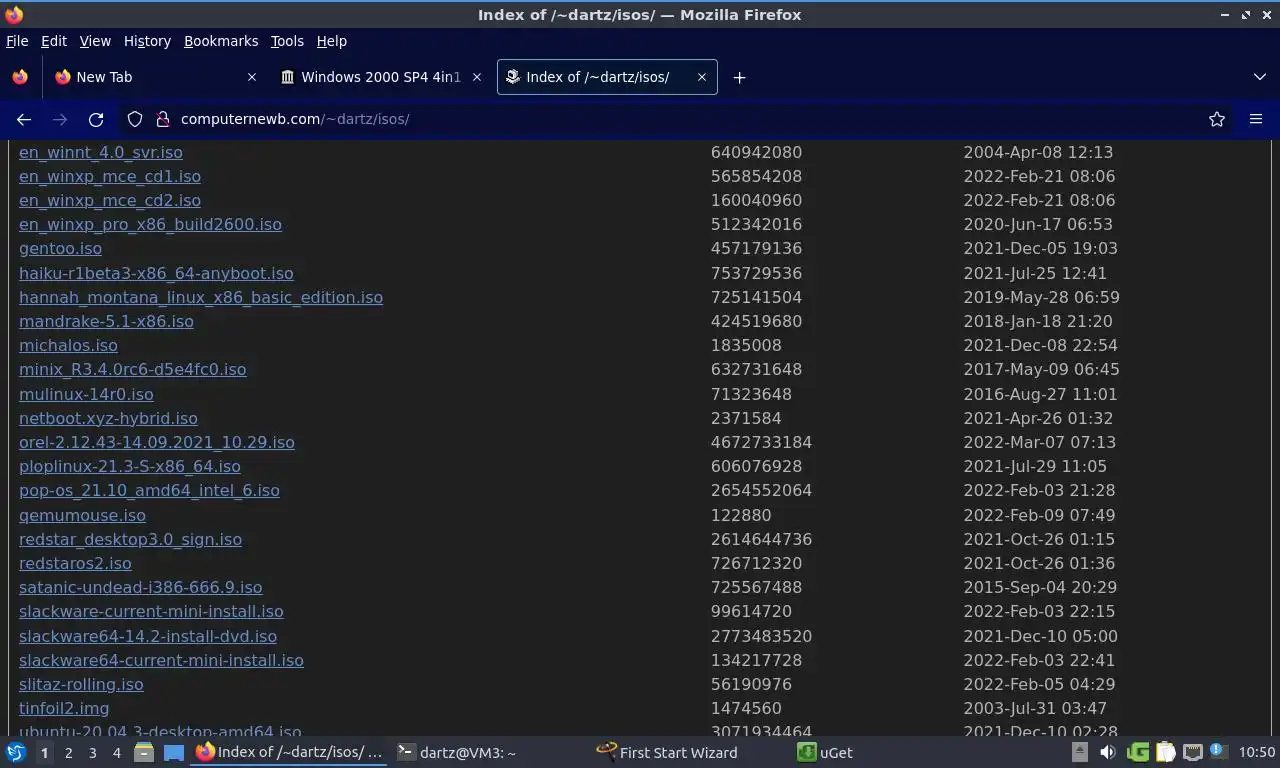This screenshot has height=768, width=1280.
Task: Reload the current page
Action: coord(96,119)
